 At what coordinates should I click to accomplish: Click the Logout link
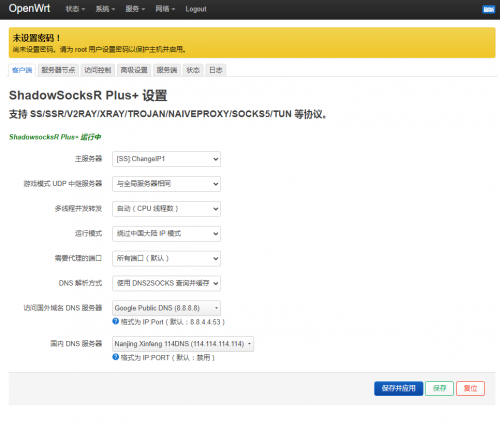point(196,9)
